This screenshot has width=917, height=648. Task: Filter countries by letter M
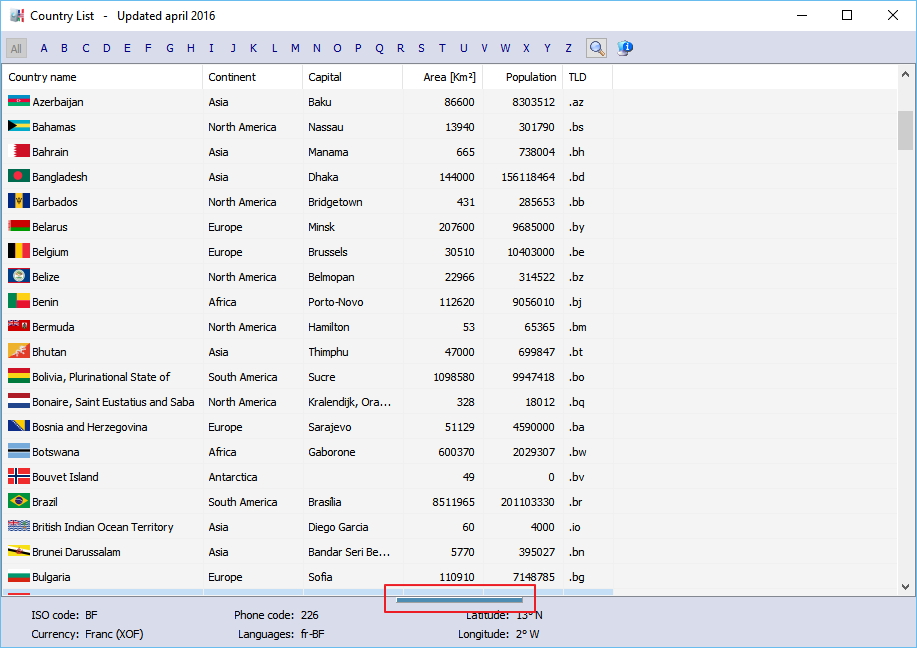click(295, 48)
